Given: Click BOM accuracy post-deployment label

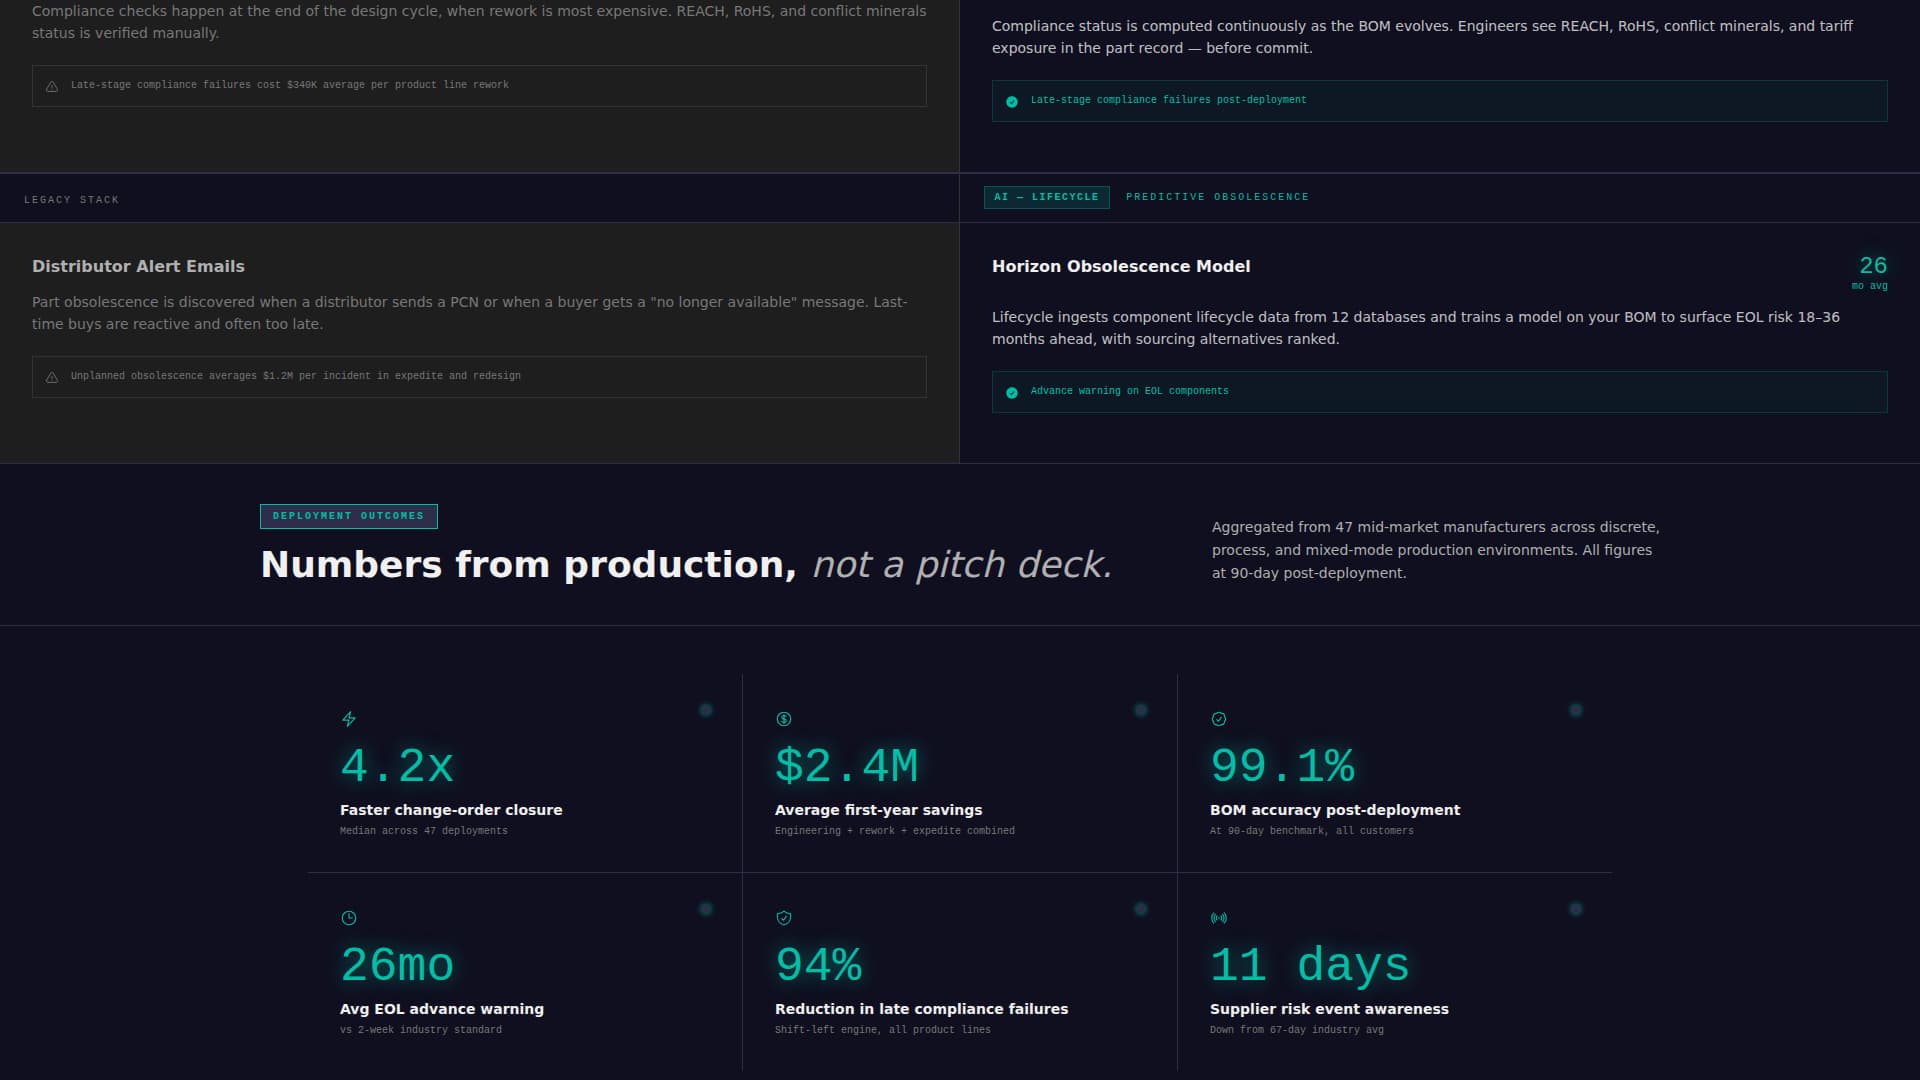Looking at the screenshot, I should (1335, 810).
